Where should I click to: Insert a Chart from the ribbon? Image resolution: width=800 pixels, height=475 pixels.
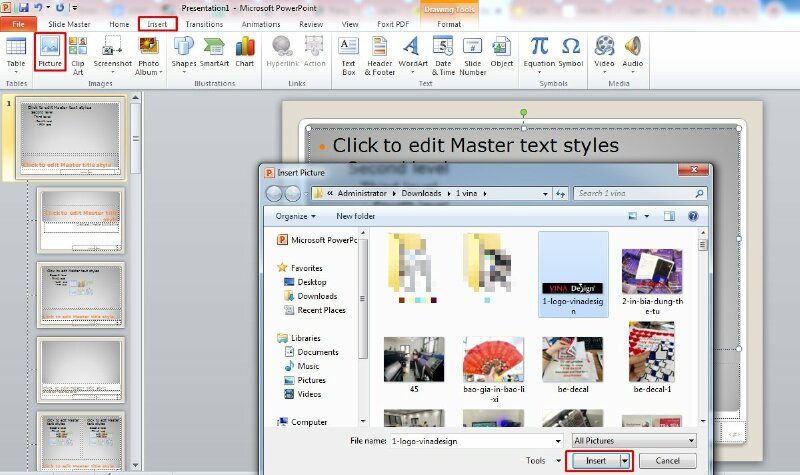(244, 52)
